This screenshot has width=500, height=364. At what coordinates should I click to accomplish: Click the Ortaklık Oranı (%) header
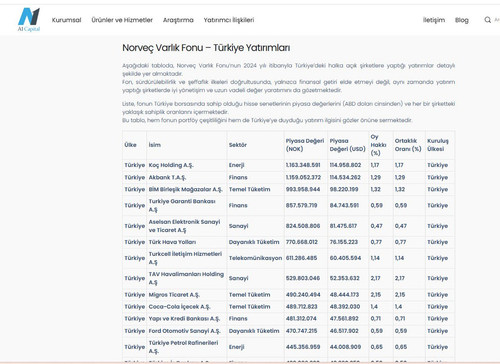(x=408, y=145)
